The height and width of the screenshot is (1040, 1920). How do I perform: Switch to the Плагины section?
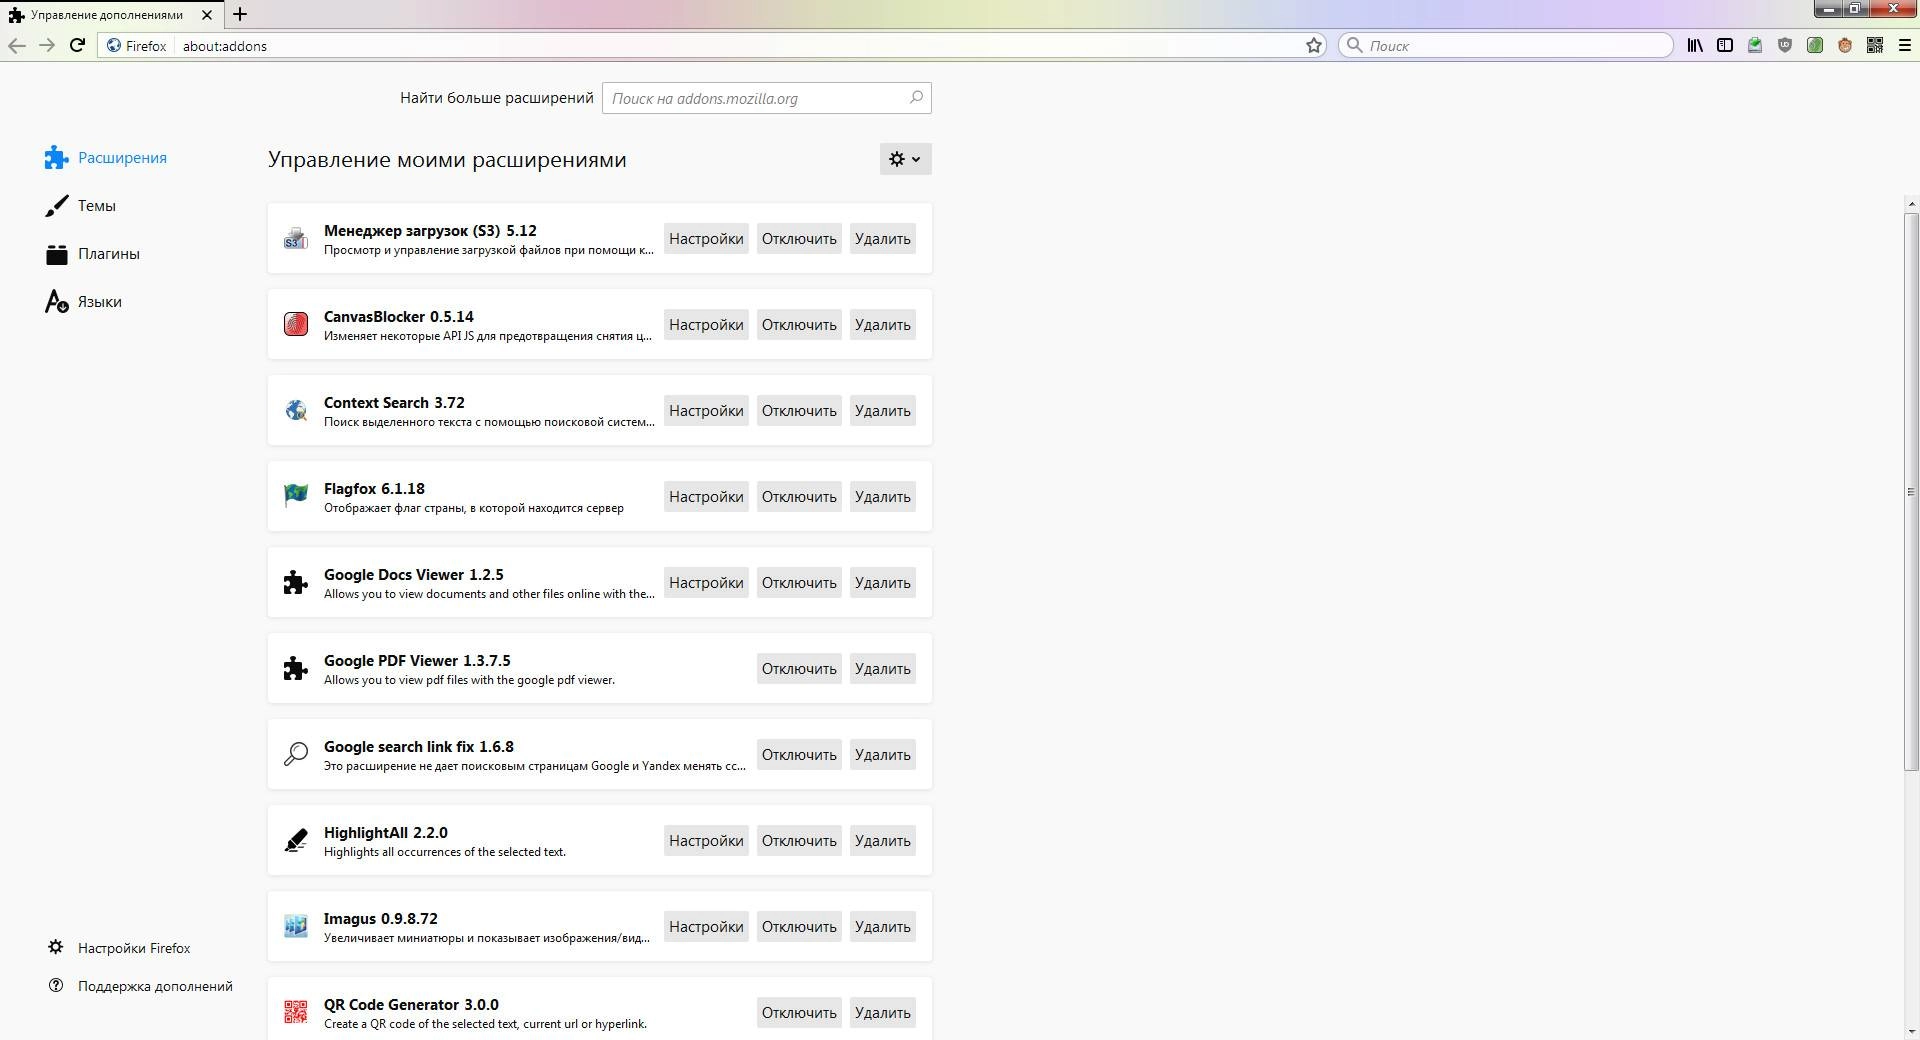(93, 254)
